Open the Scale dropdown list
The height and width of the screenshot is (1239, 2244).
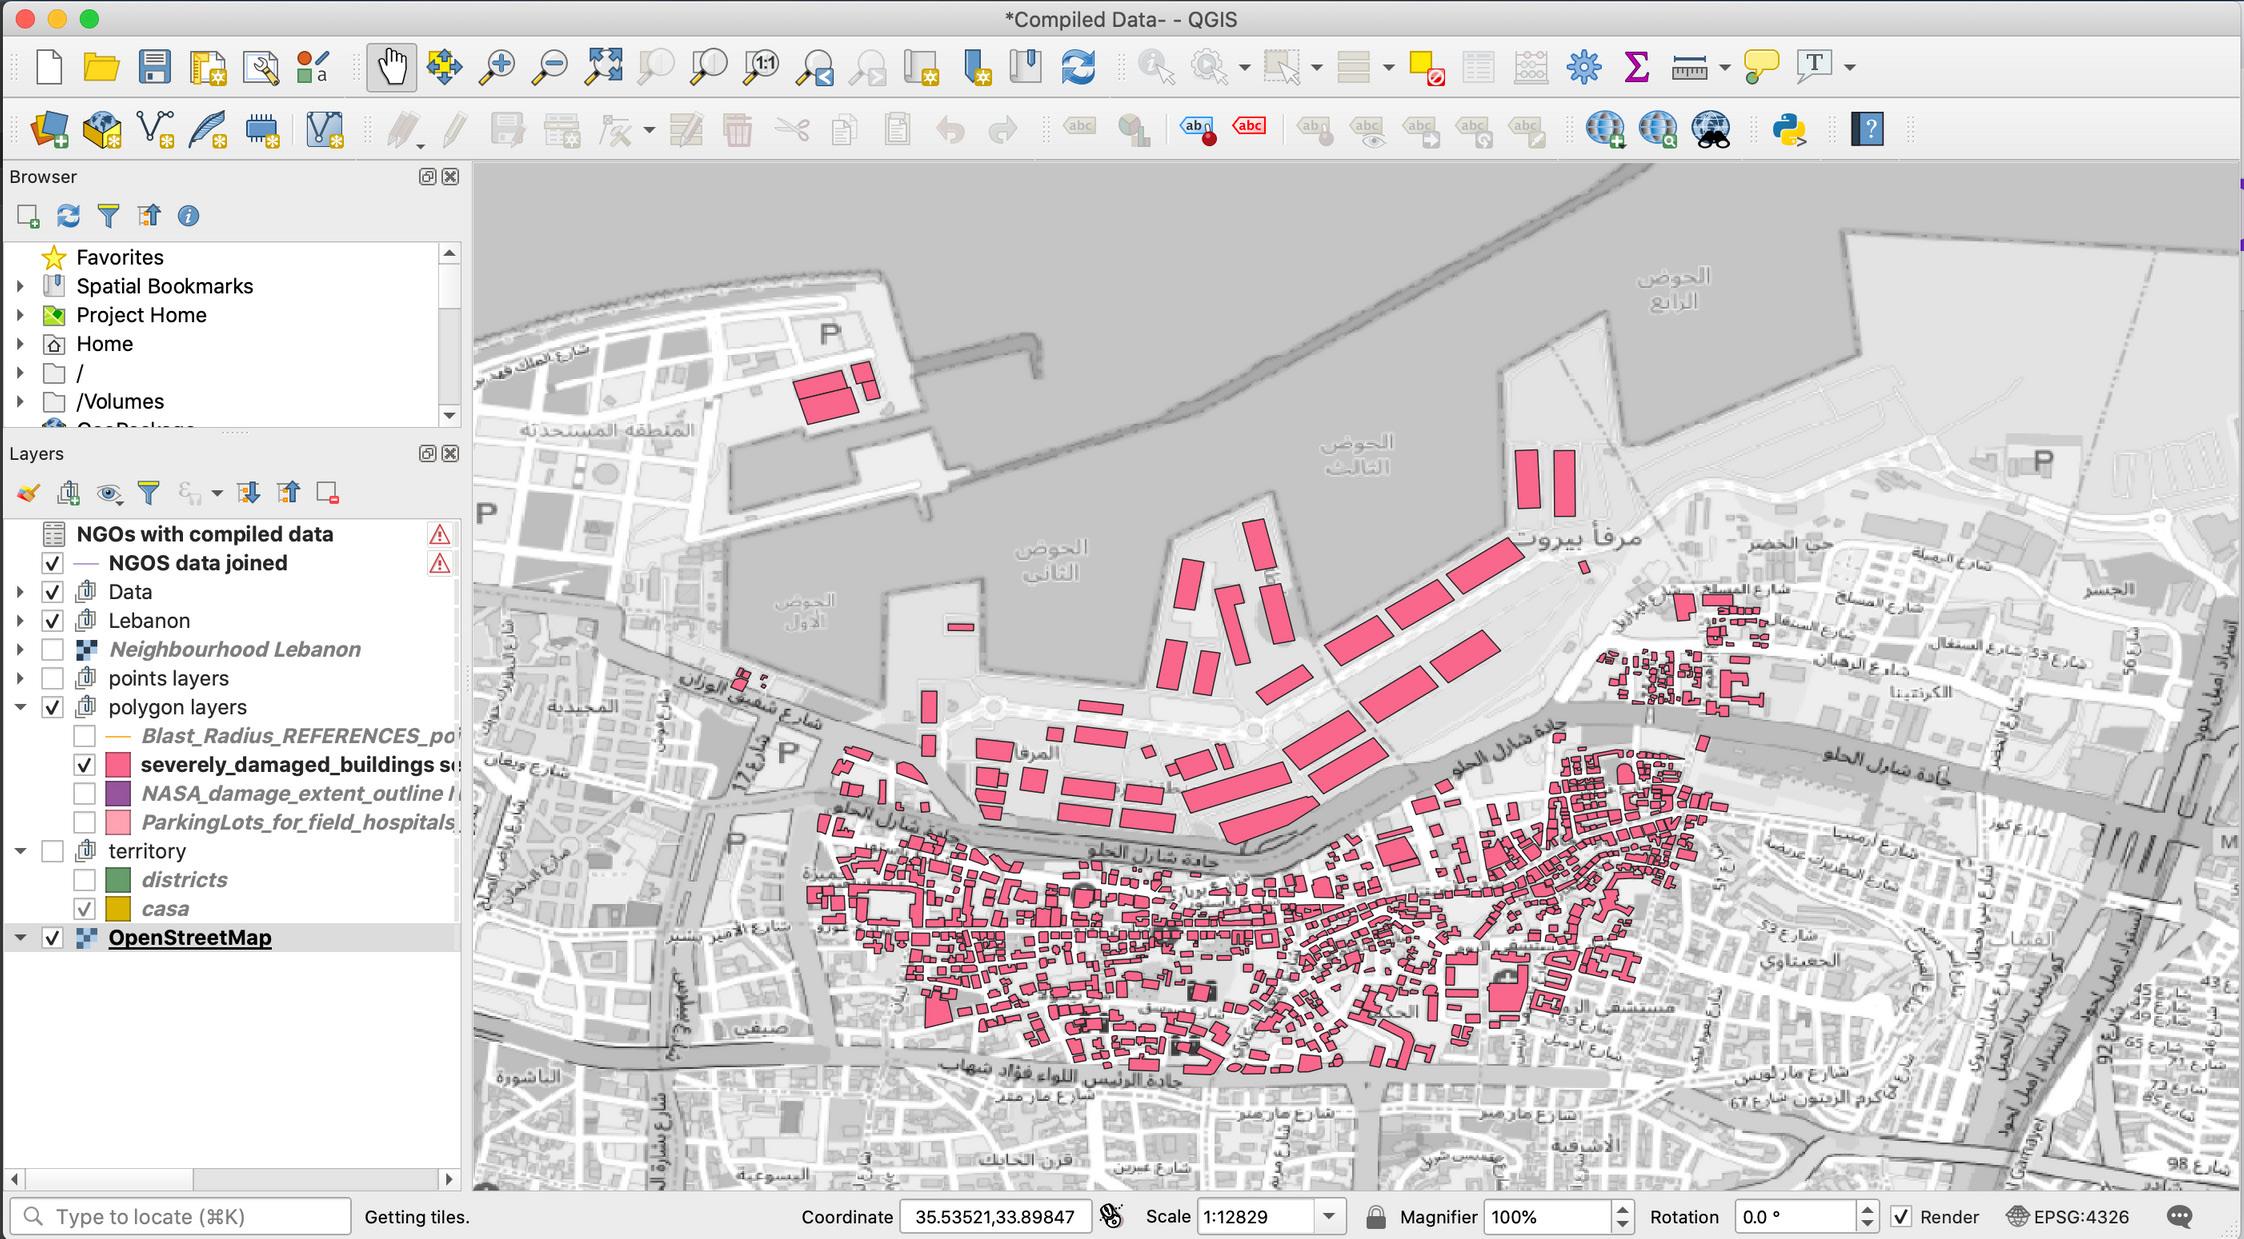click(1329, 1217)
